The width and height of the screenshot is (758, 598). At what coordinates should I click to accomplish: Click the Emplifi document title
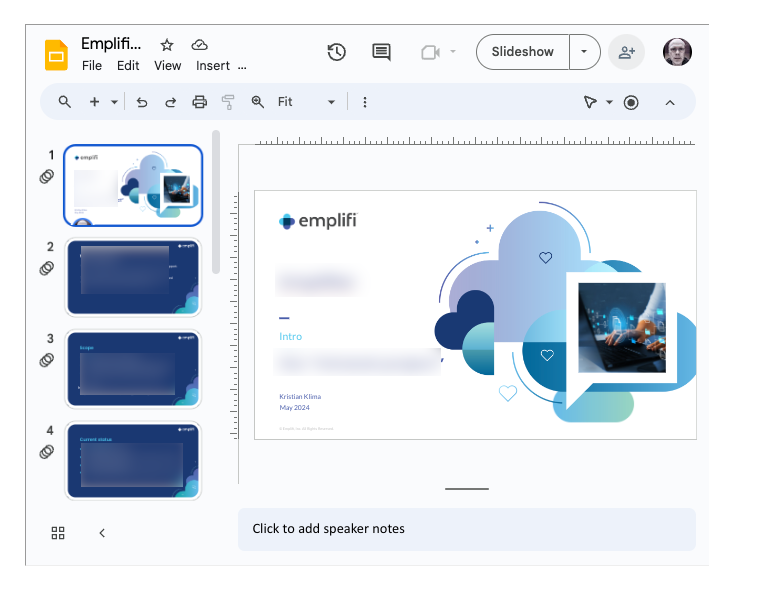coord(111,44)
